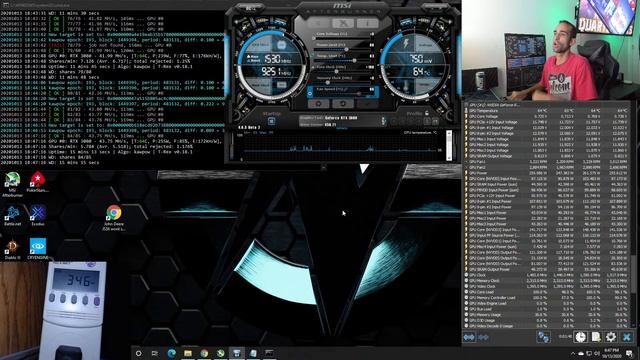The height and width of the screenshot is (360, 640).
Task: Click HWiNFO expand-columns double arrow button
Action: click(469, 337)
